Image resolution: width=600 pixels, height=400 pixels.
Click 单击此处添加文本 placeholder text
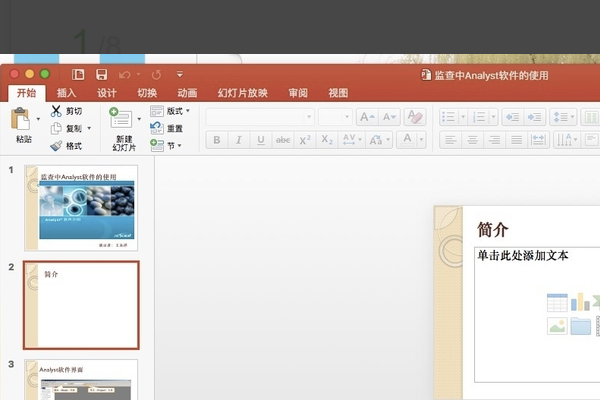523,256
